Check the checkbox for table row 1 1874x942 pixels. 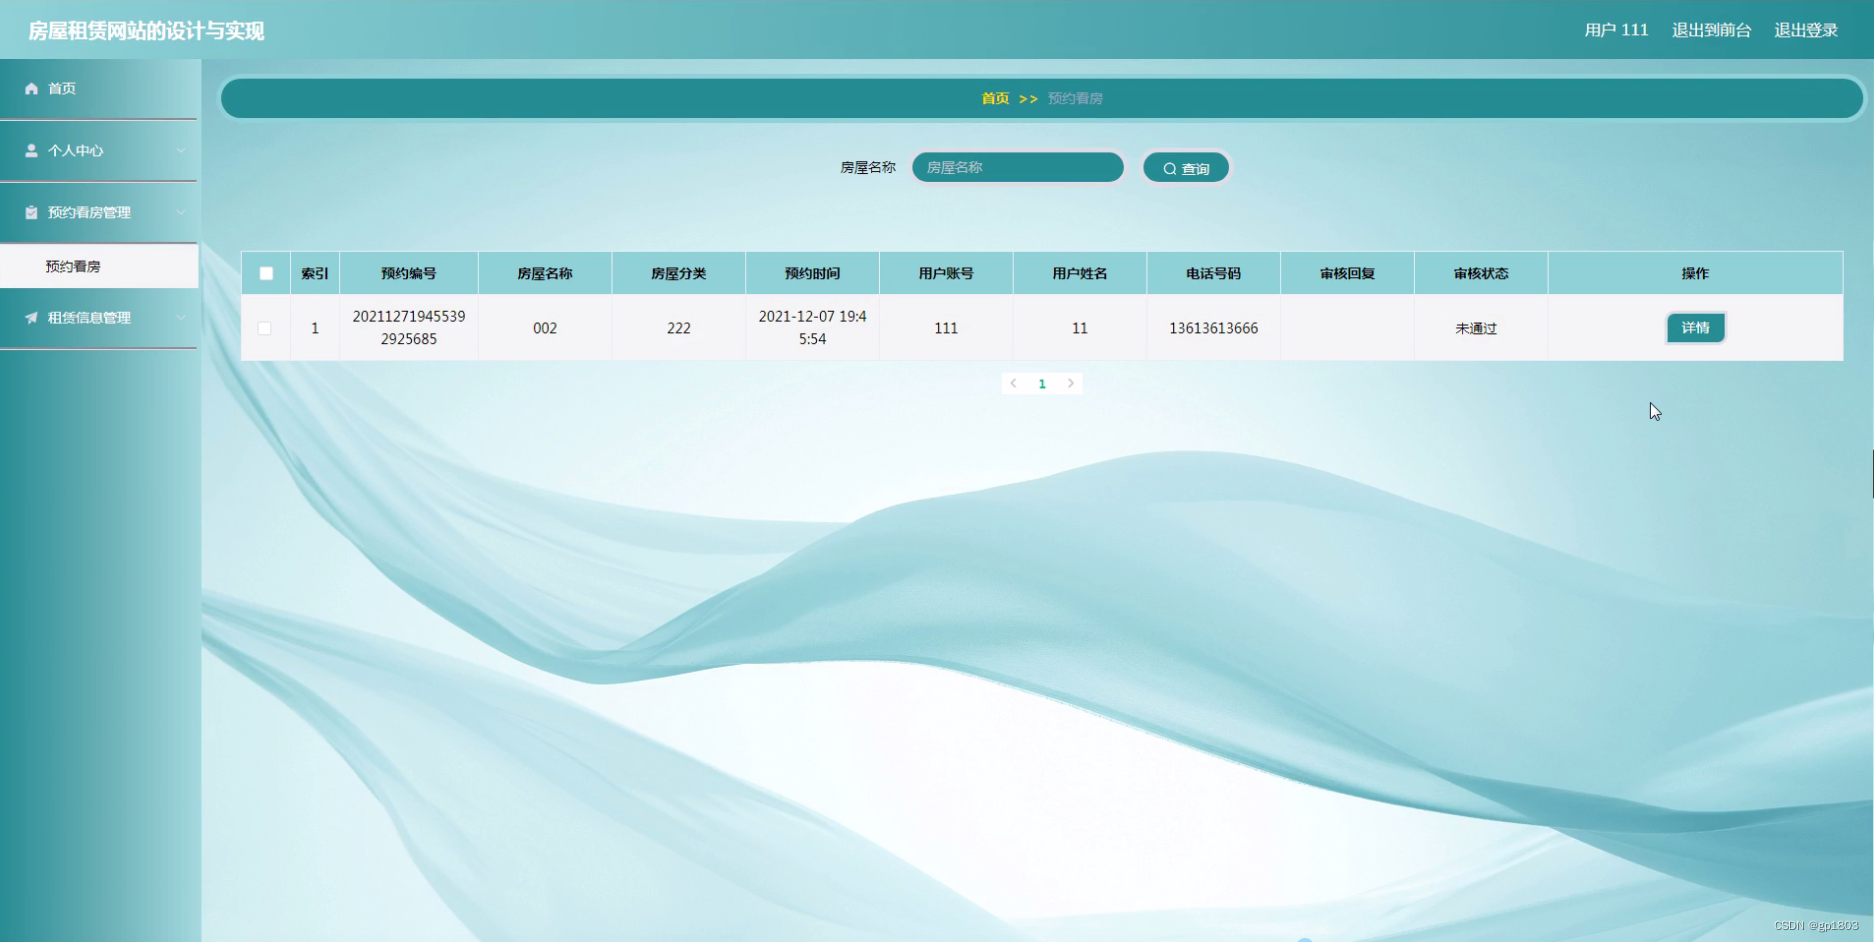[x=265, y=327]
